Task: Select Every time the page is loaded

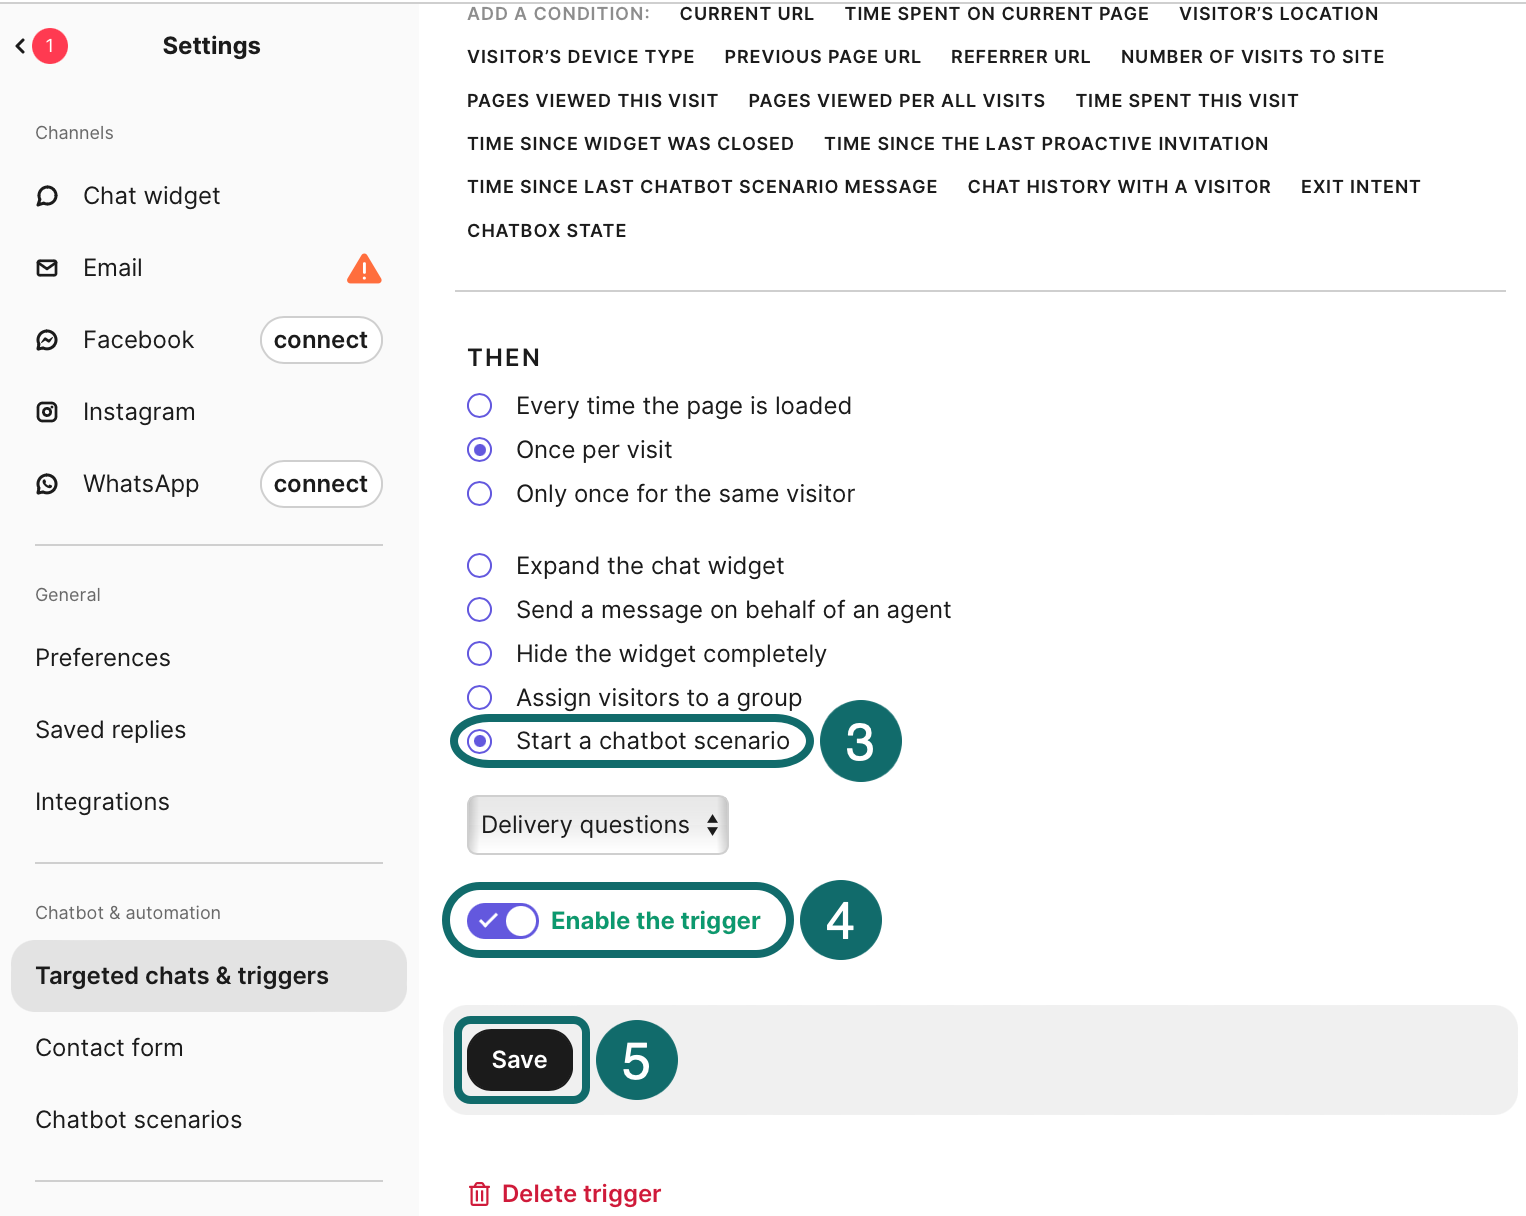Action: pyautogui.click(x=480, y=406)
